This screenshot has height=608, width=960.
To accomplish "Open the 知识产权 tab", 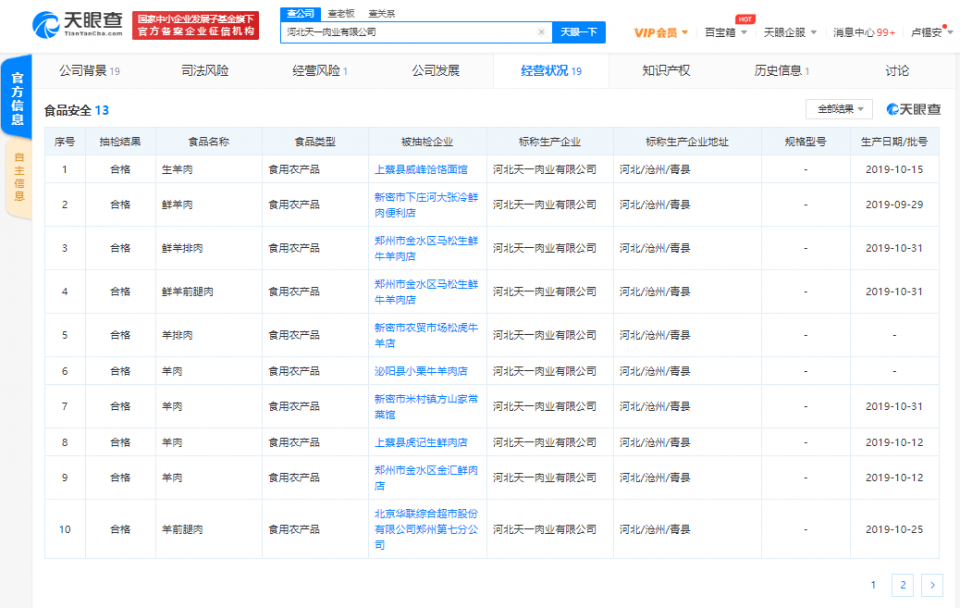I will point(666,71).
